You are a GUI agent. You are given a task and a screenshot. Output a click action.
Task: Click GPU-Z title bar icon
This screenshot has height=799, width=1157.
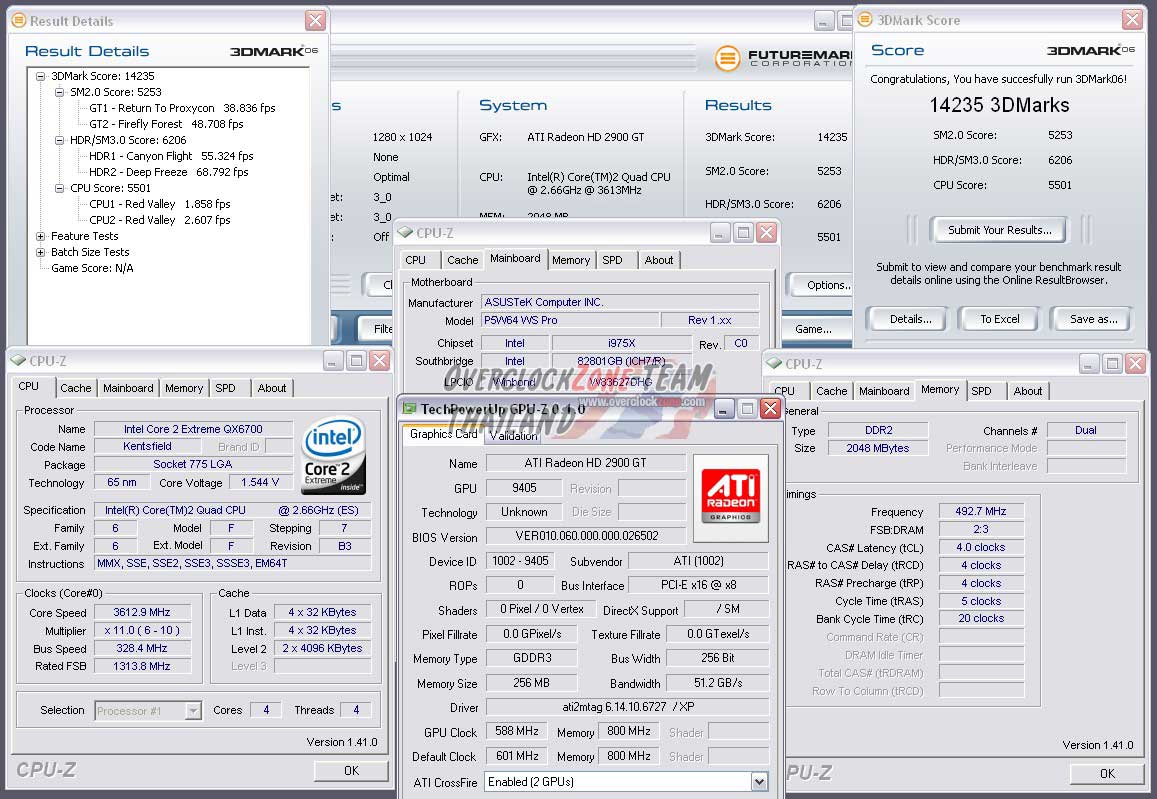pyautogui.click(x=409, y=409)
